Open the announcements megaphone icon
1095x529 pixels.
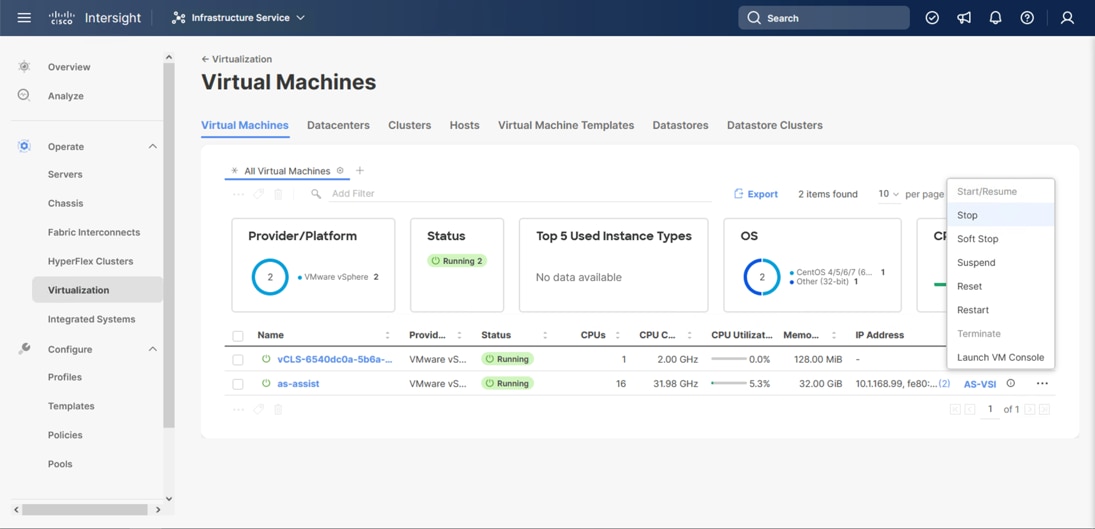[x=964, y=18]
